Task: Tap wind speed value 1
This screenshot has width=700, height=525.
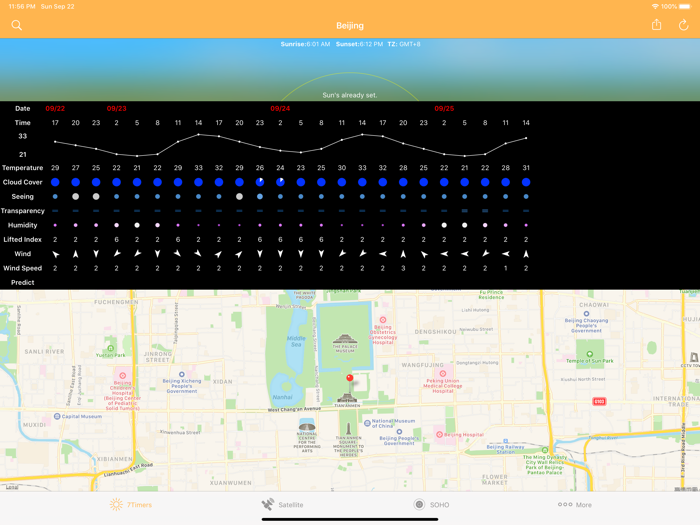Action: tap(505, 268)
